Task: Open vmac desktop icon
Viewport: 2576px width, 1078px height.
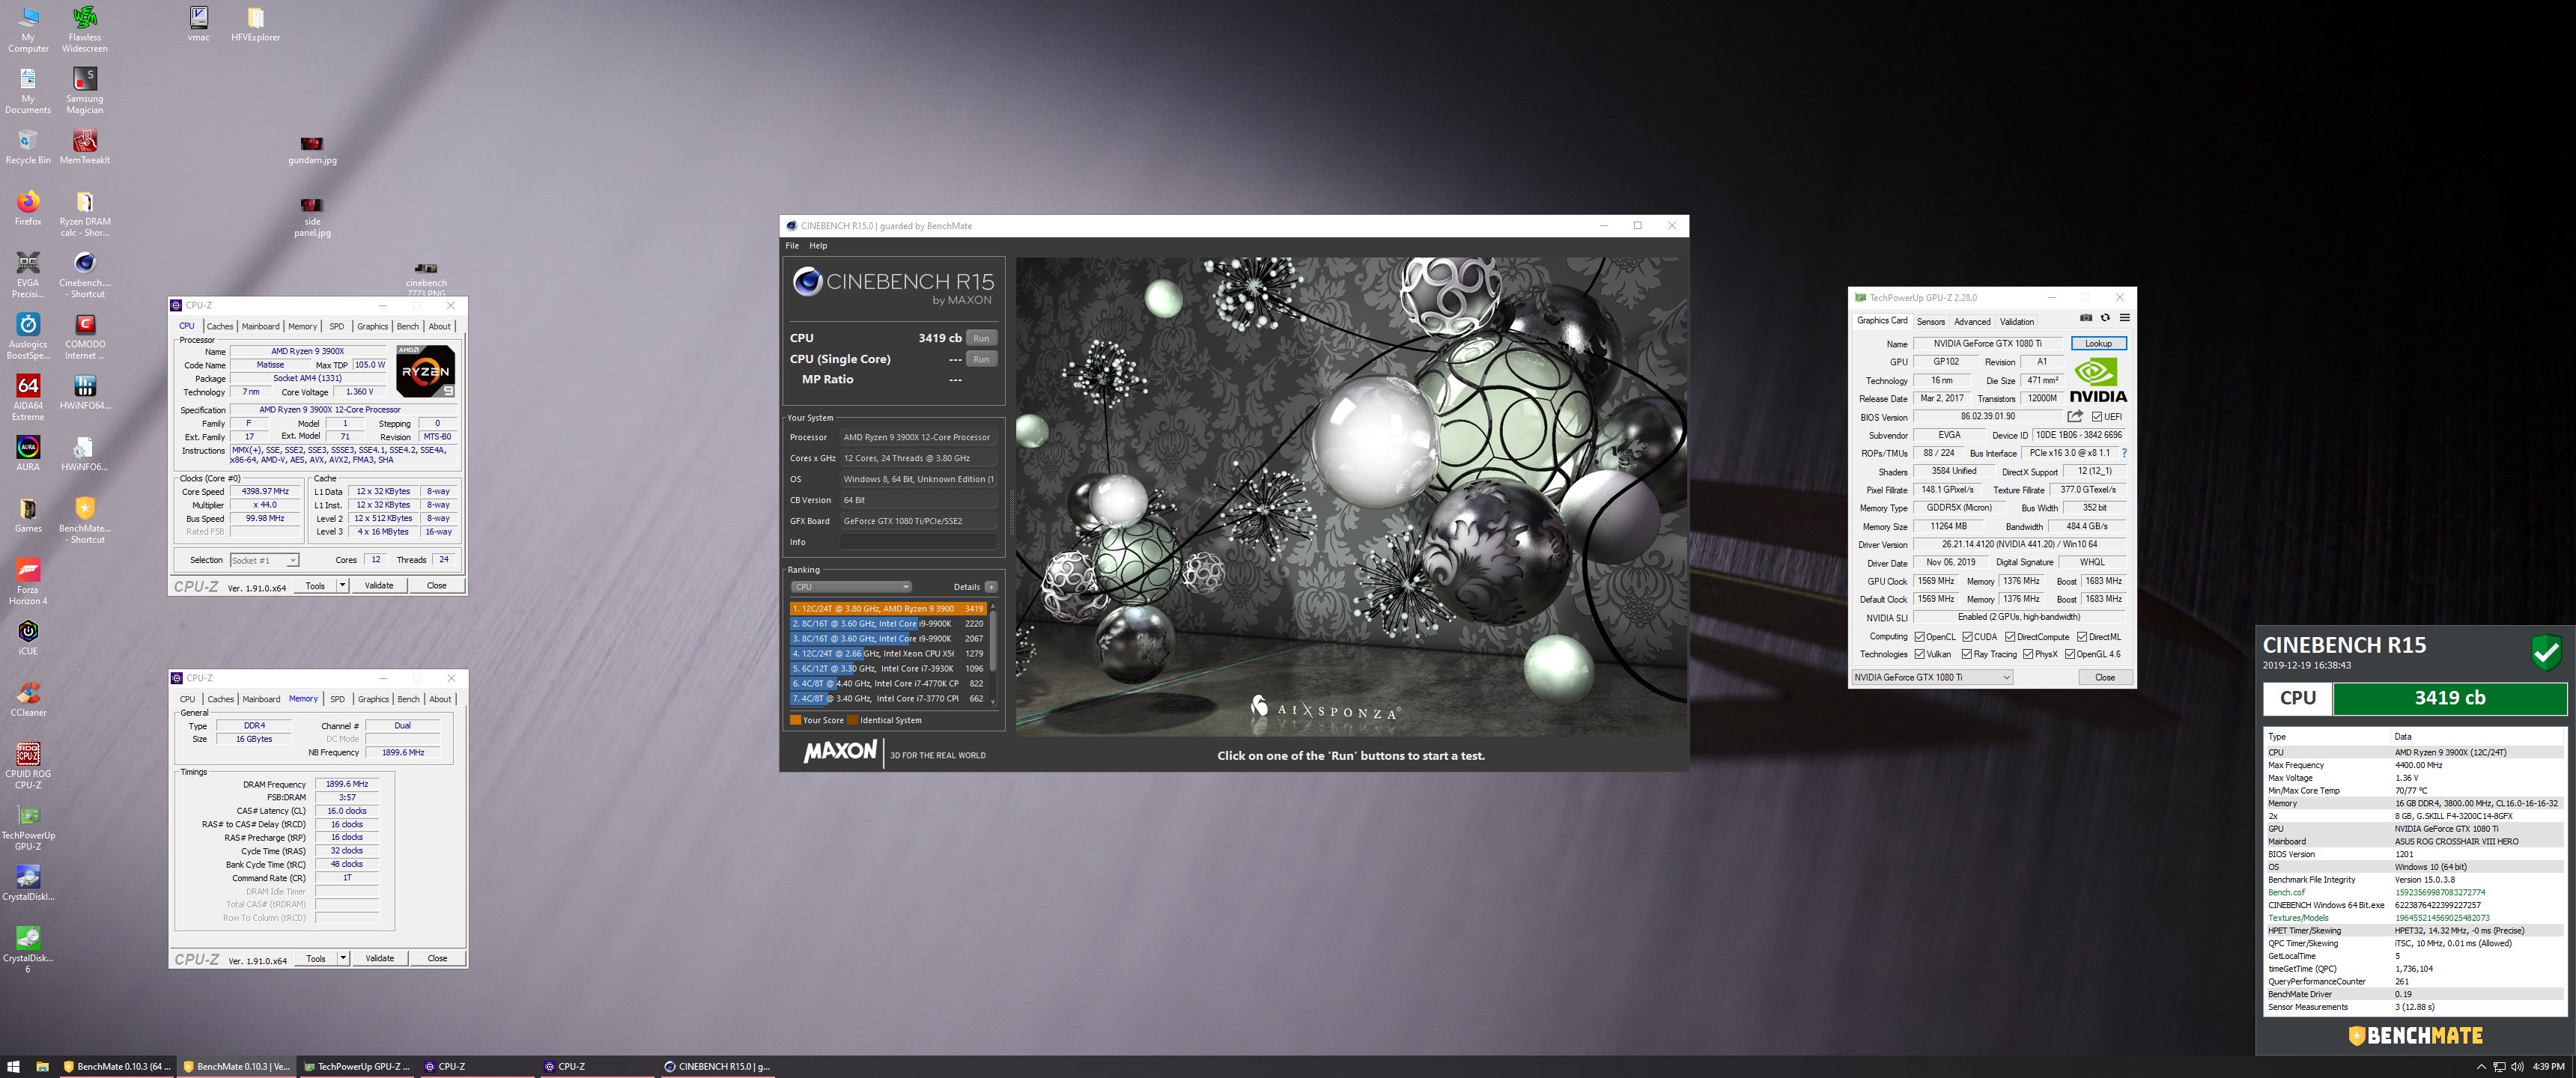Action: 199,24
